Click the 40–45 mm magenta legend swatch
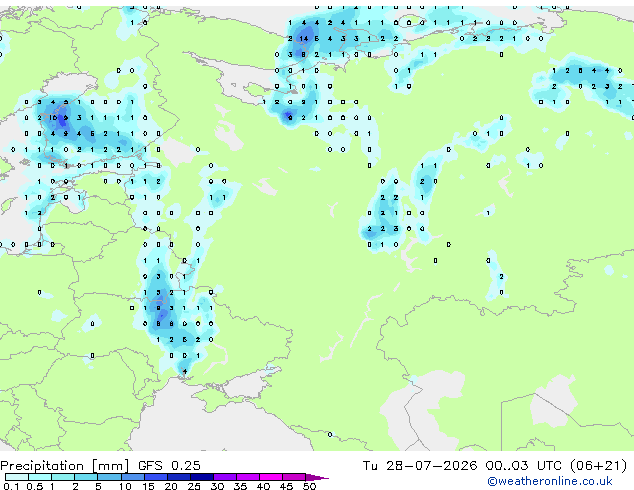This screenshot has height=490, width=634. 271,477
